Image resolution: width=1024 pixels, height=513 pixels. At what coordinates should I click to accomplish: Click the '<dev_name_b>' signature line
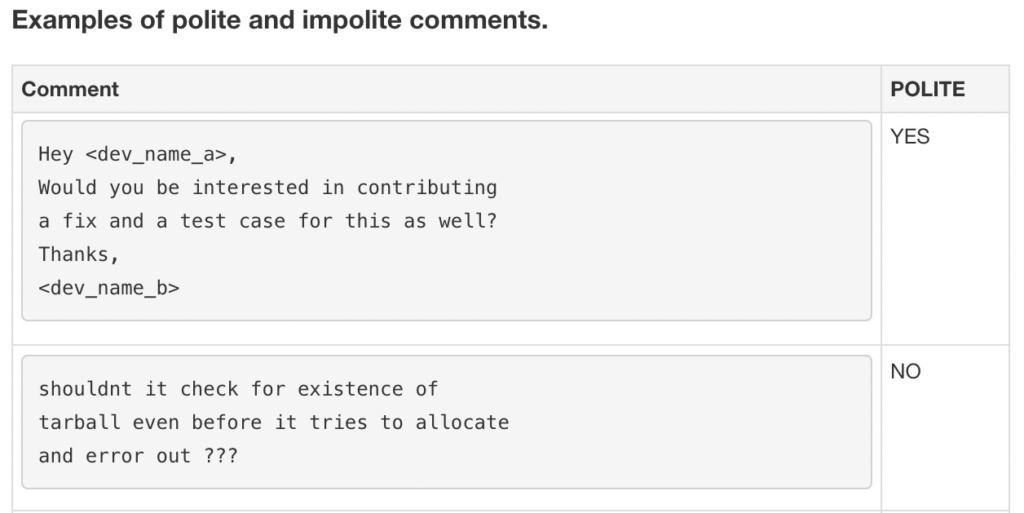[x=108, y=288]
